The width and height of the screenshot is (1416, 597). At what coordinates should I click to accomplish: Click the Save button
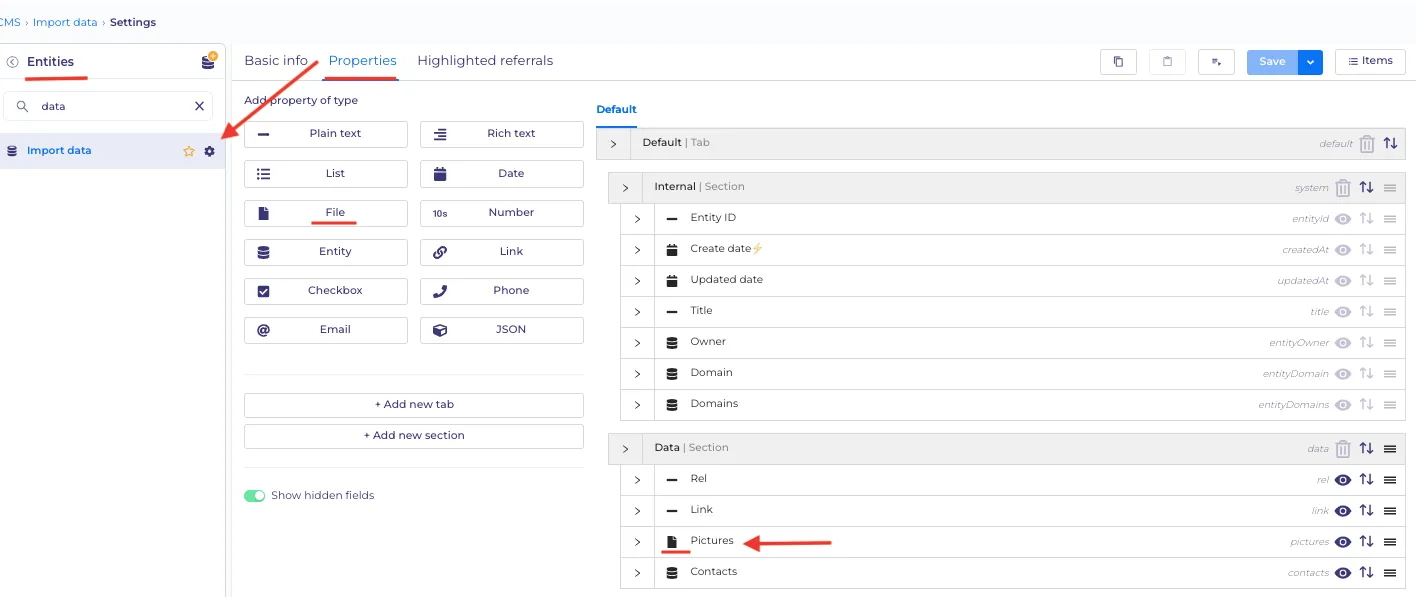[1272, 62]
